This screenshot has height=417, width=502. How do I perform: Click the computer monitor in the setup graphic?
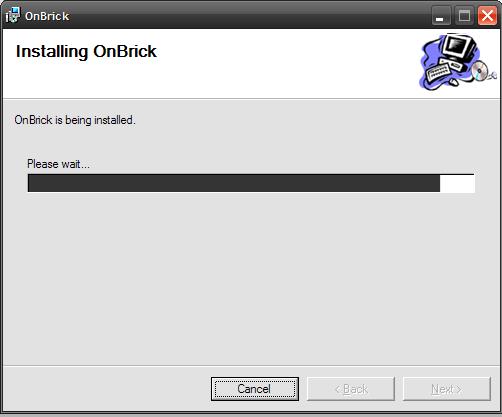tap(458, 47)
